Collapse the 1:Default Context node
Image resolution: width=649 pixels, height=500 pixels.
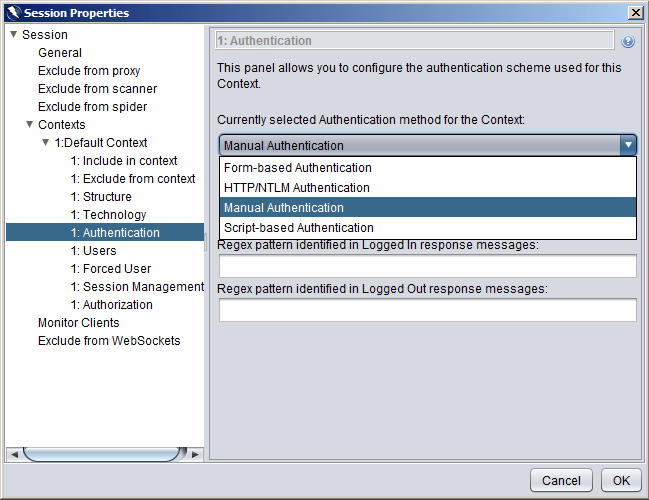coord(46,142)
